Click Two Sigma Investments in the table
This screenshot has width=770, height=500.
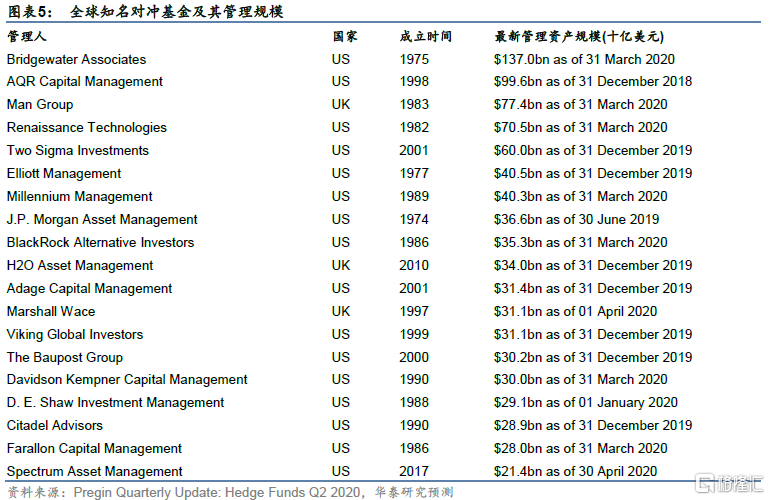(x=78, y=151)
